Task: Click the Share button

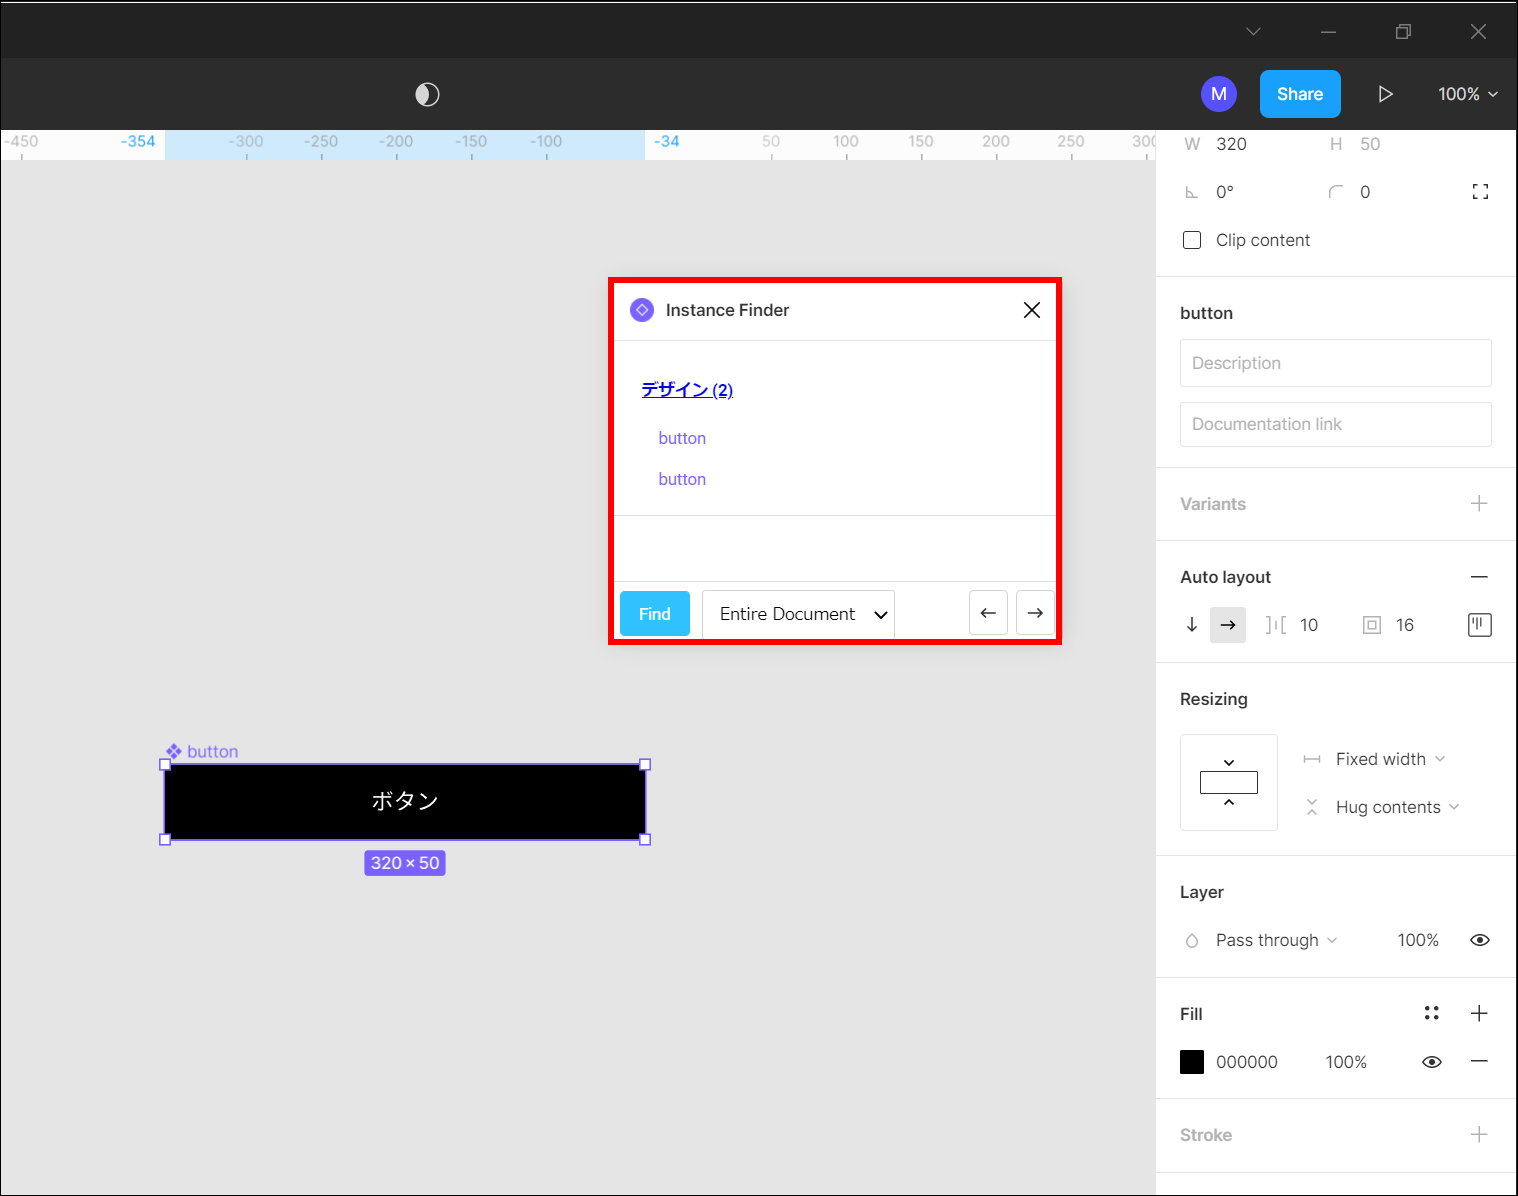Action: coord(1299,94)
